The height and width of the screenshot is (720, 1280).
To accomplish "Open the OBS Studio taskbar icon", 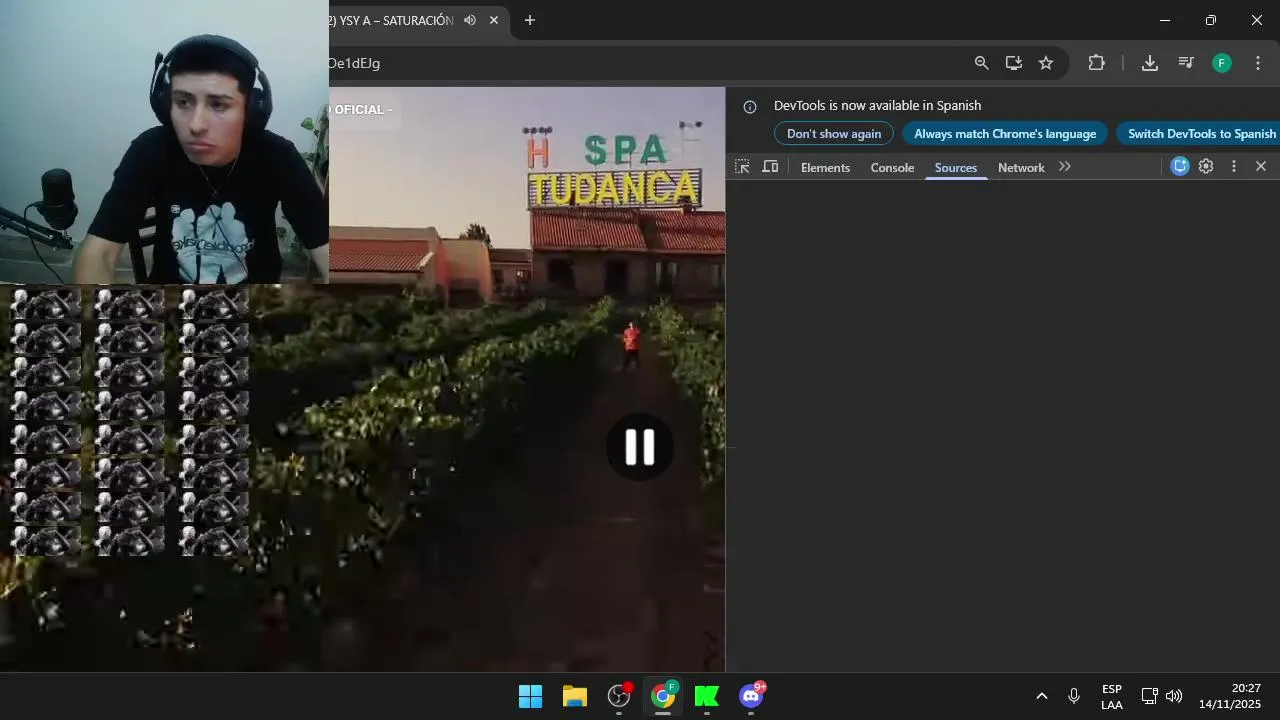I will [x=620, y=696].
